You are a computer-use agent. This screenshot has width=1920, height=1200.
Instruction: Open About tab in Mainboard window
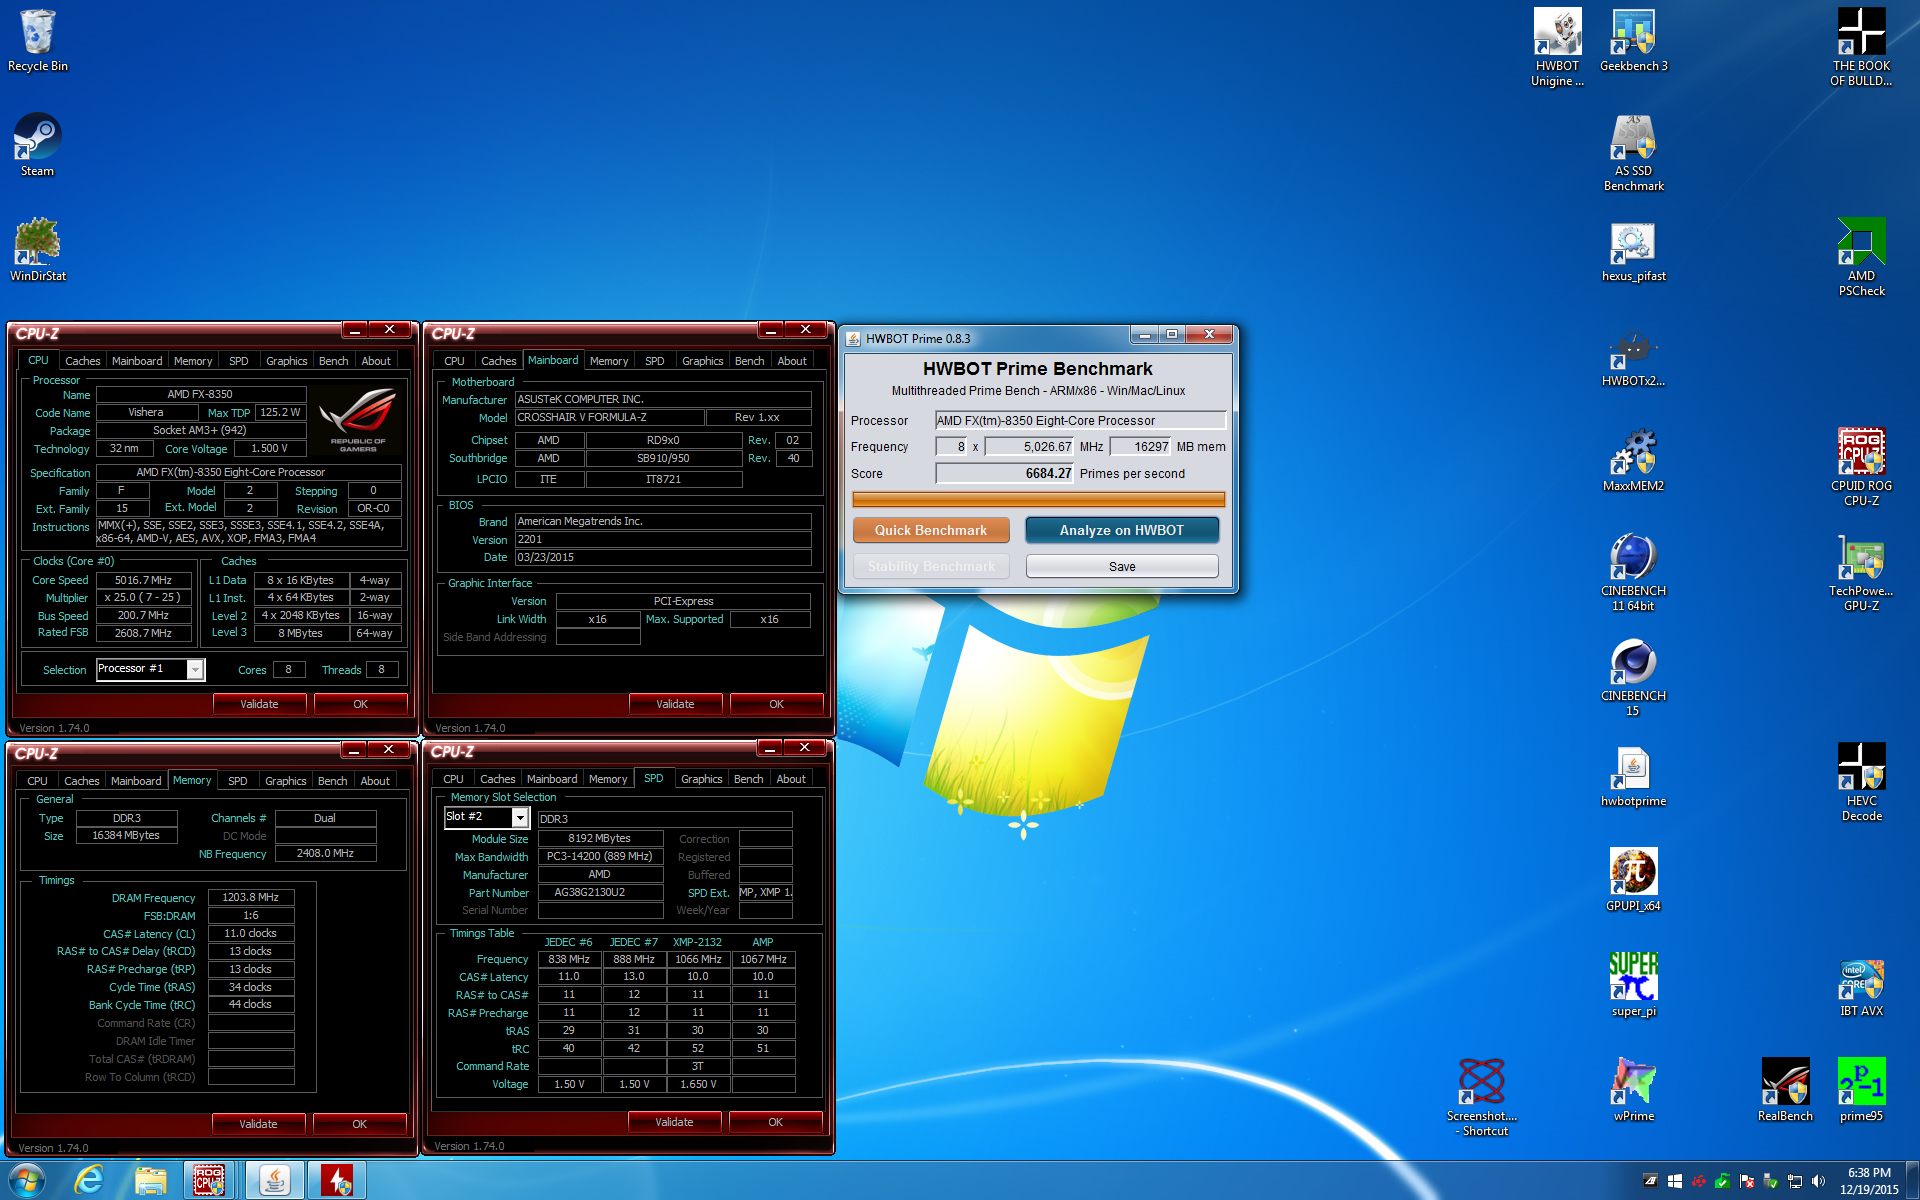point(792,361)
